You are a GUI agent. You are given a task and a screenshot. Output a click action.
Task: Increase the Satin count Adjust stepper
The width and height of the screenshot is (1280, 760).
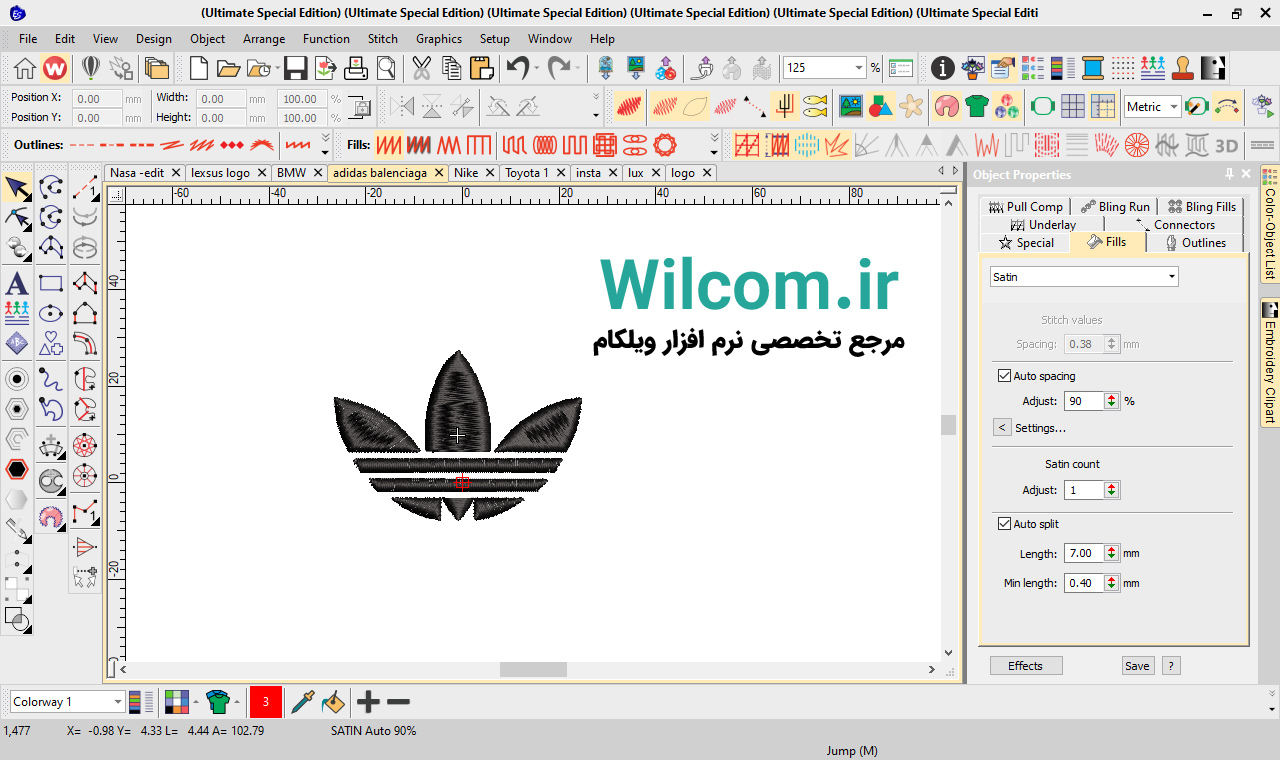(1112, 486)
